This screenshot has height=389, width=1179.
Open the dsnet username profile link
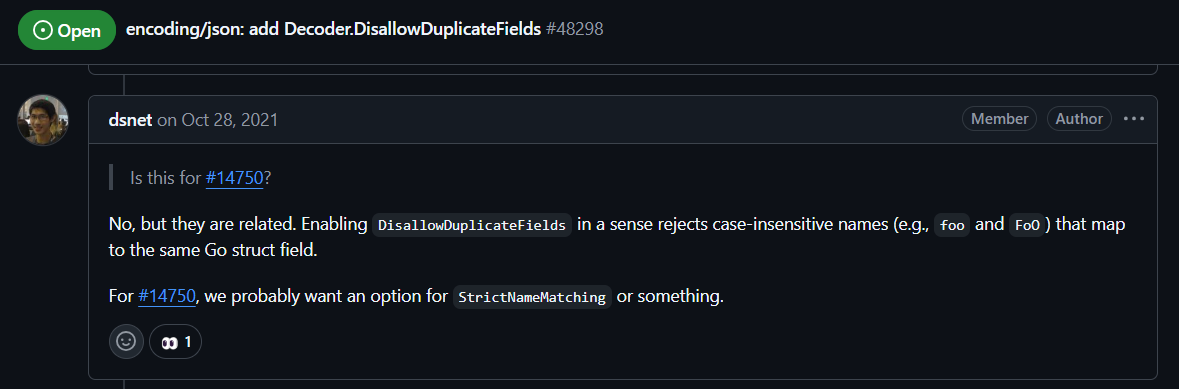(131, 119)
